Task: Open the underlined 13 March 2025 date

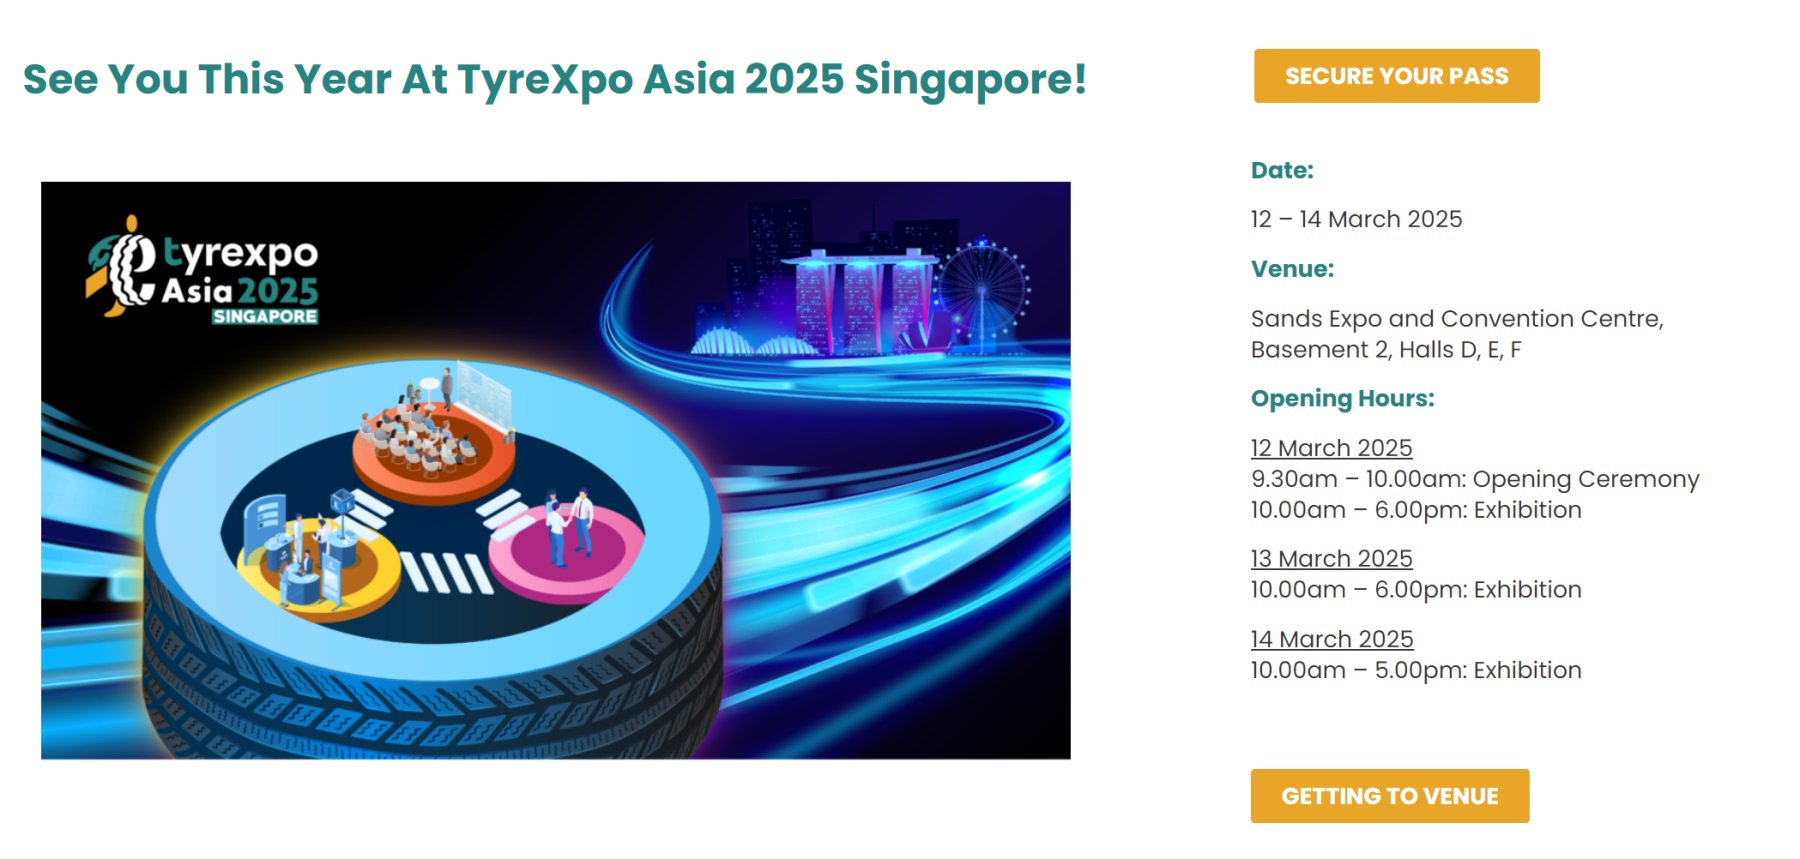Action: 1331,558
